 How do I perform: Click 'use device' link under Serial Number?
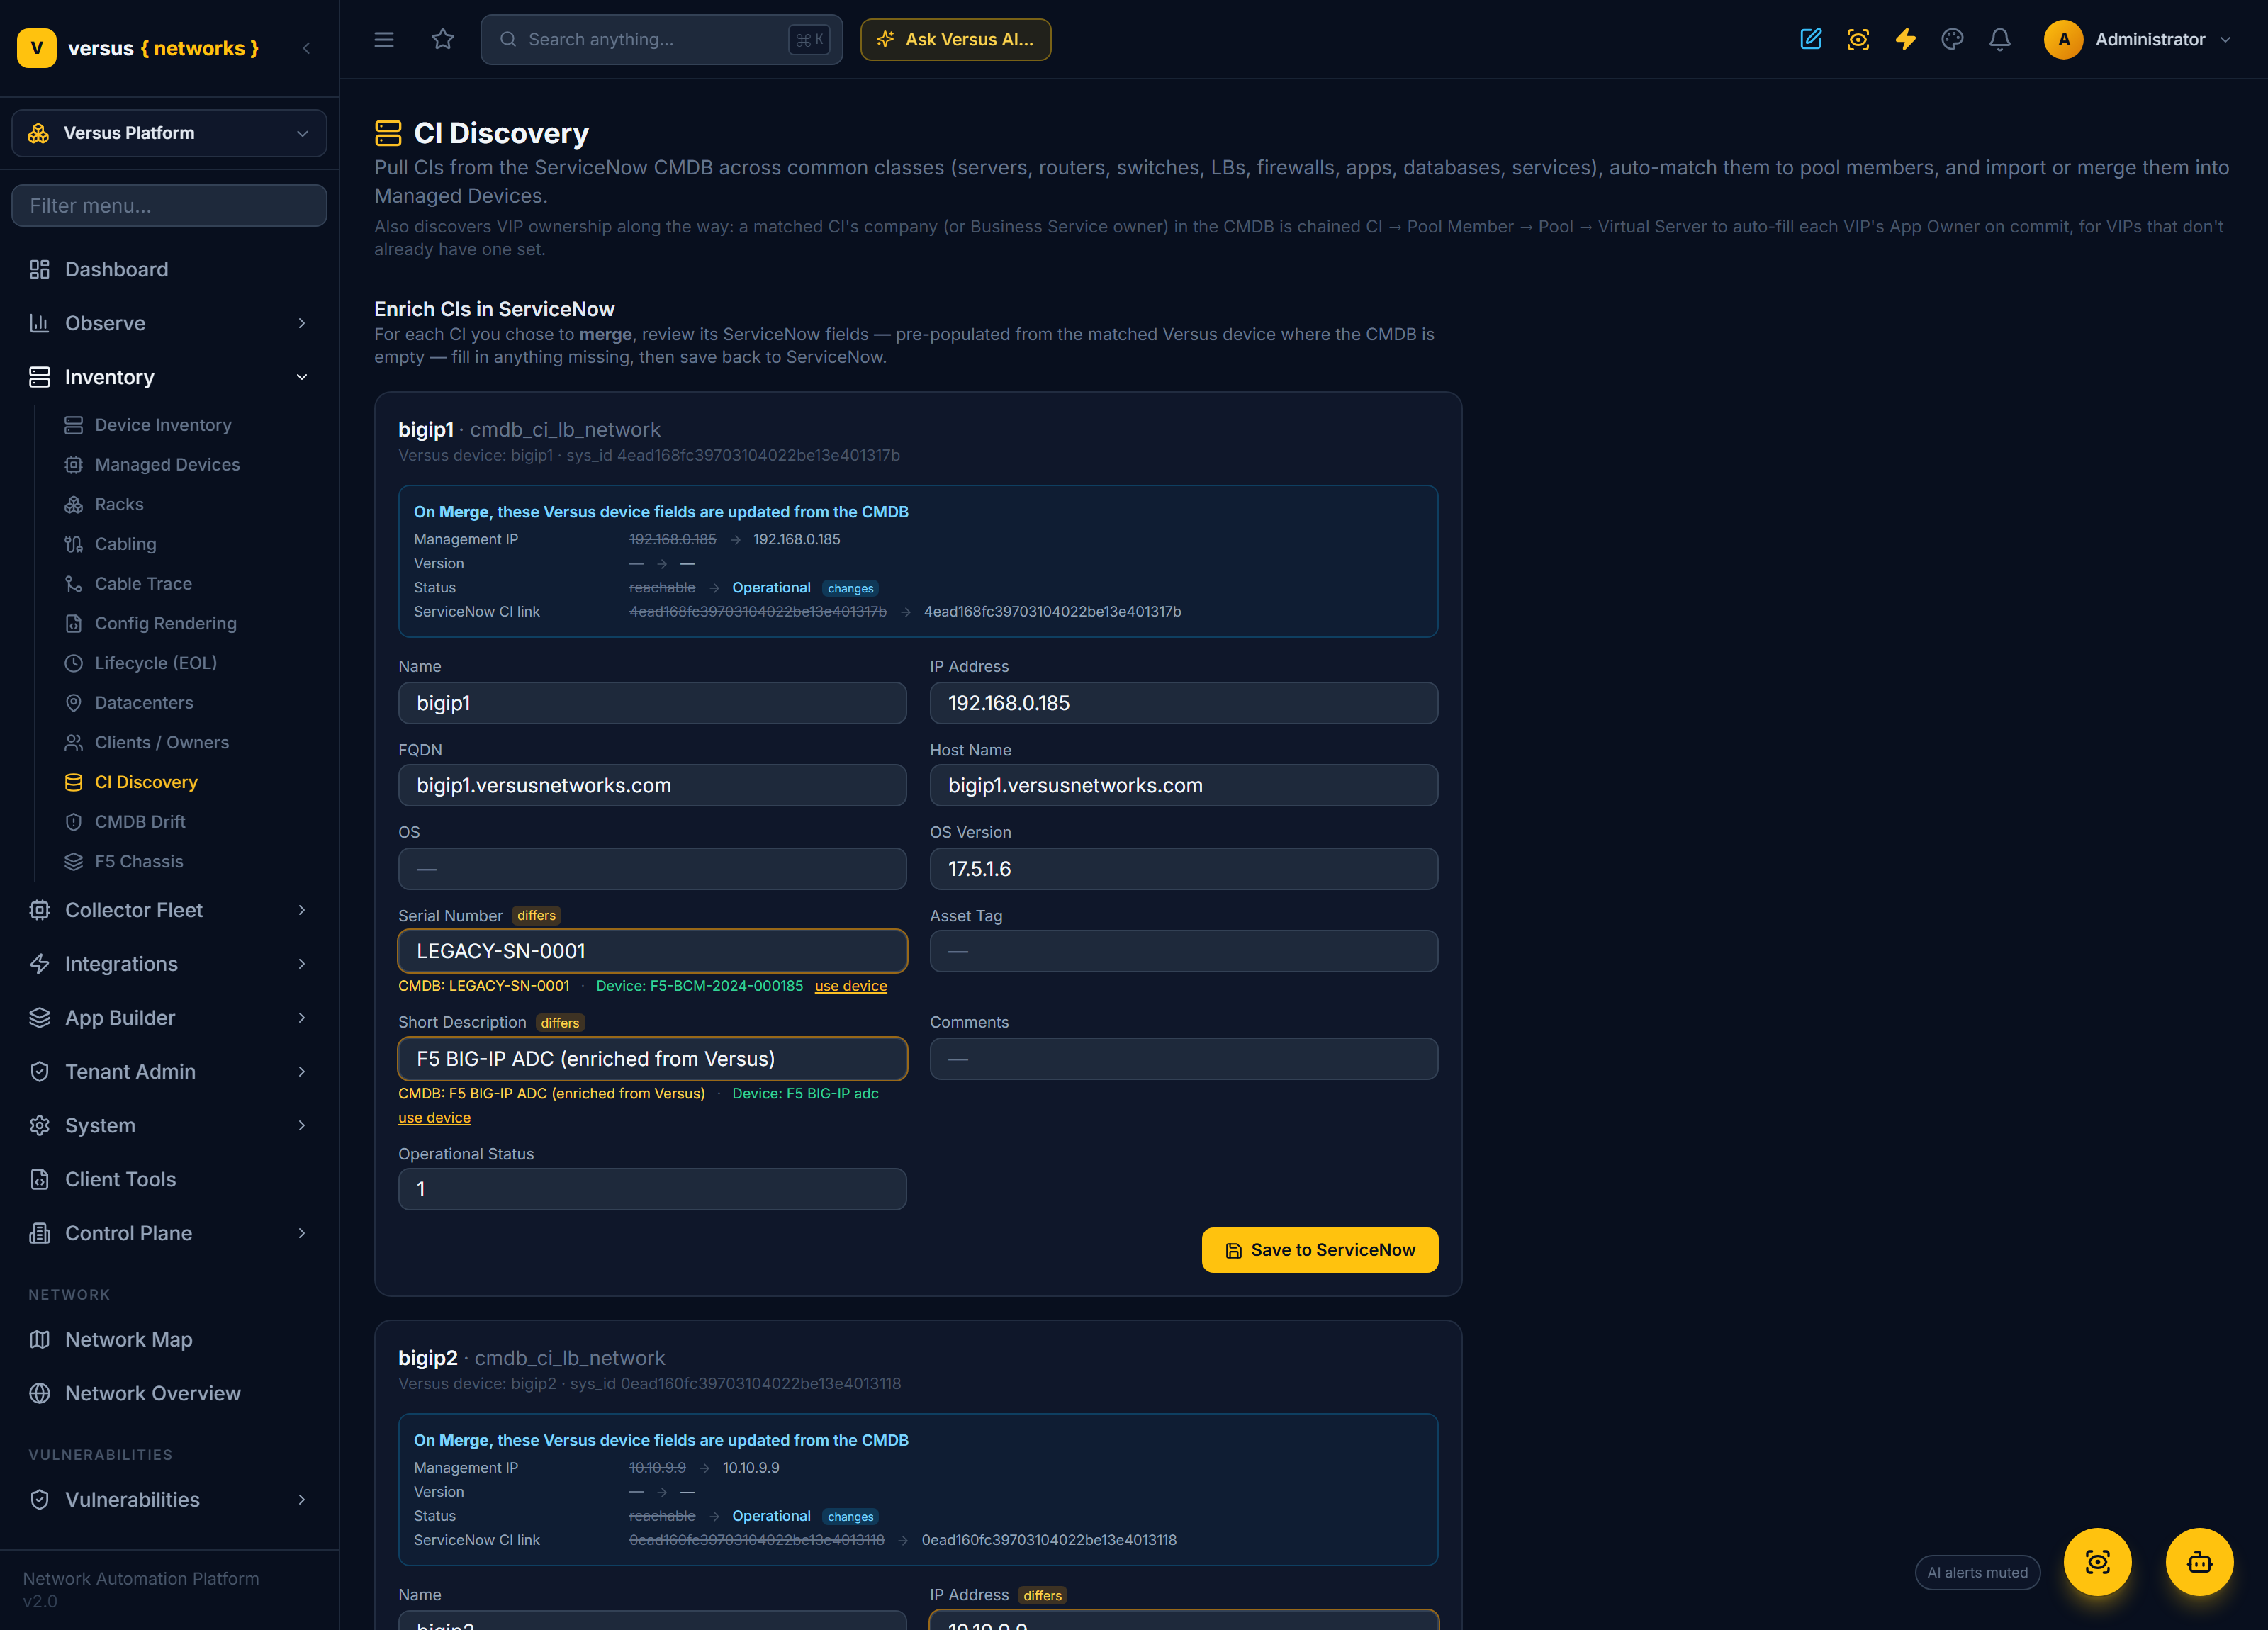(x=851, y=986)
